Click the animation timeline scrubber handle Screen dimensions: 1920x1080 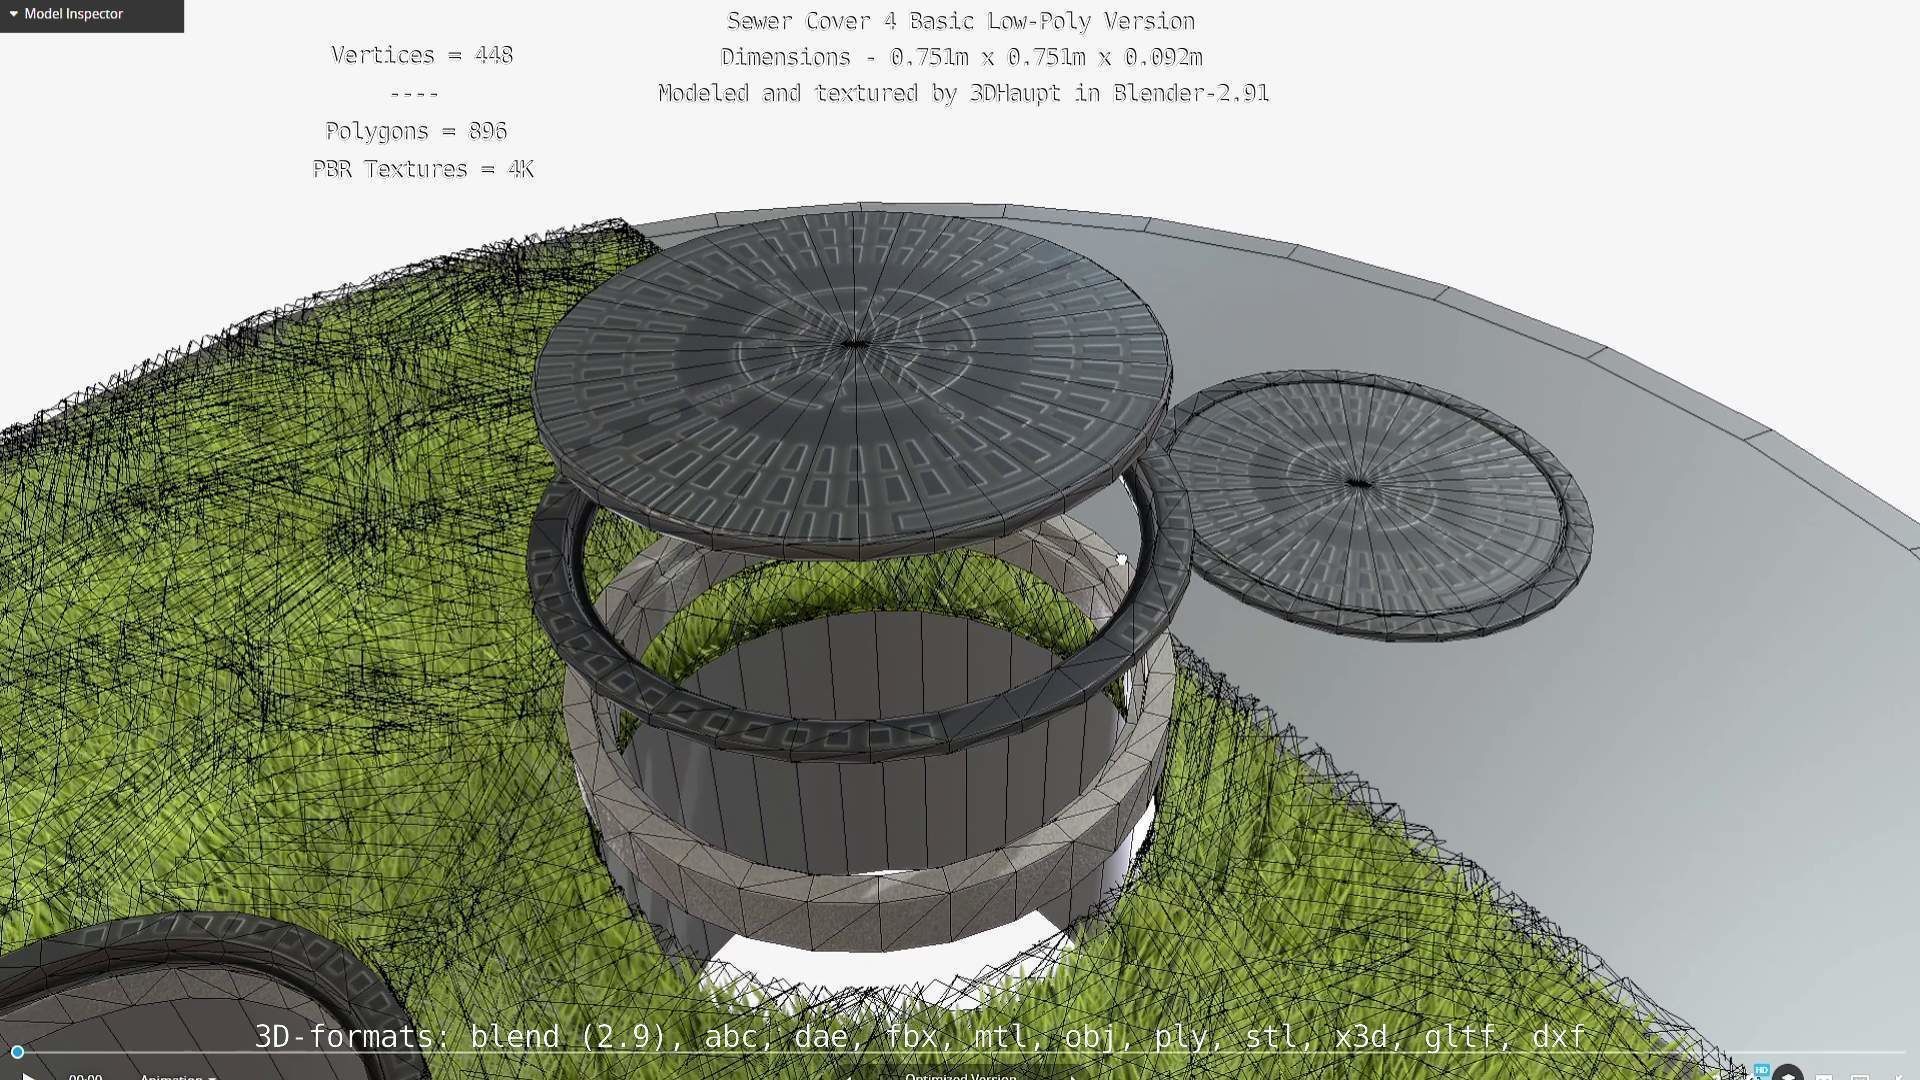tap(17, 1052)
